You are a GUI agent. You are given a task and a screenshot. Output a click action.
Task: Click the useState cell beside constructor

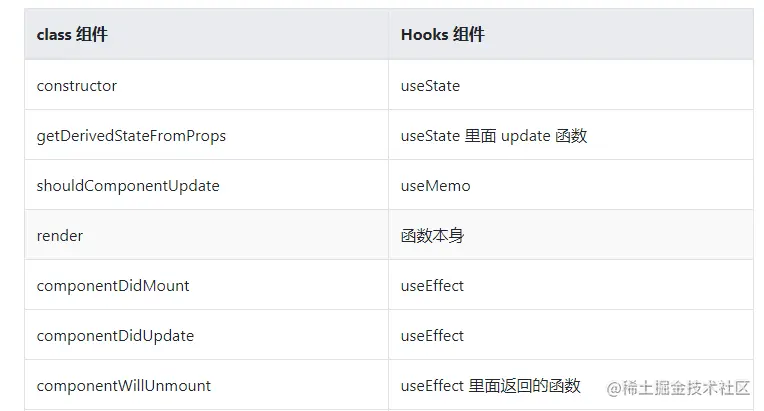(430, 86)
